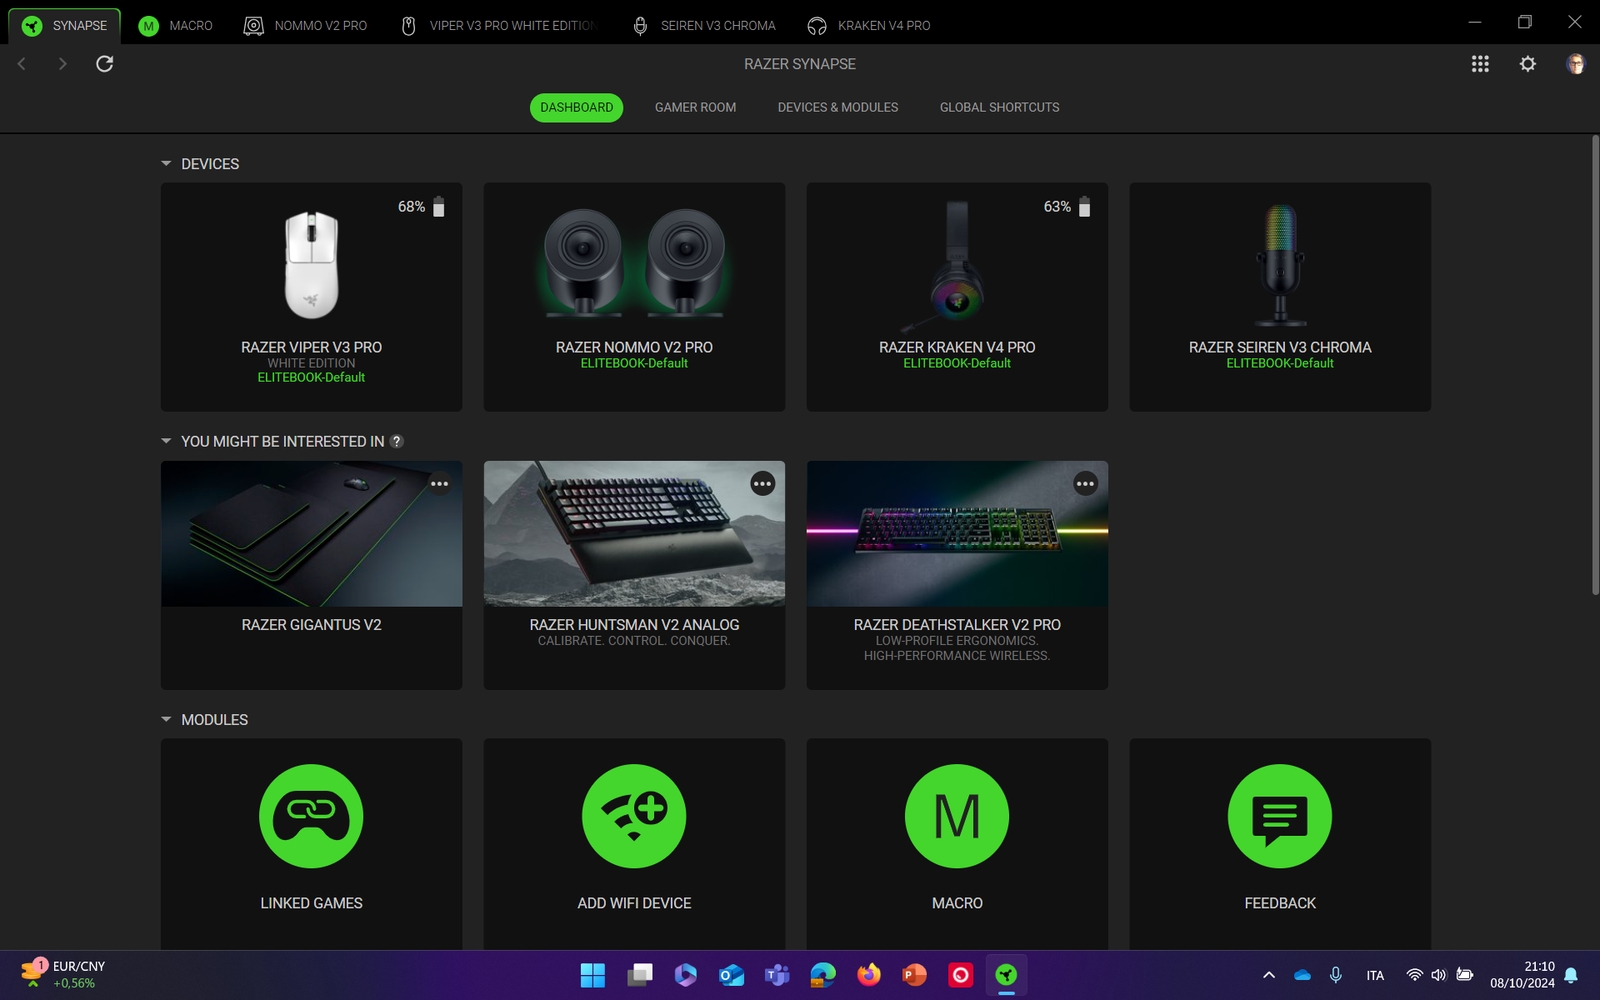Image resolution: width=1600 pixels, height=1000 pixels.
Task: Switch to the GAMER ROOM tab
Action: [695, 107]
